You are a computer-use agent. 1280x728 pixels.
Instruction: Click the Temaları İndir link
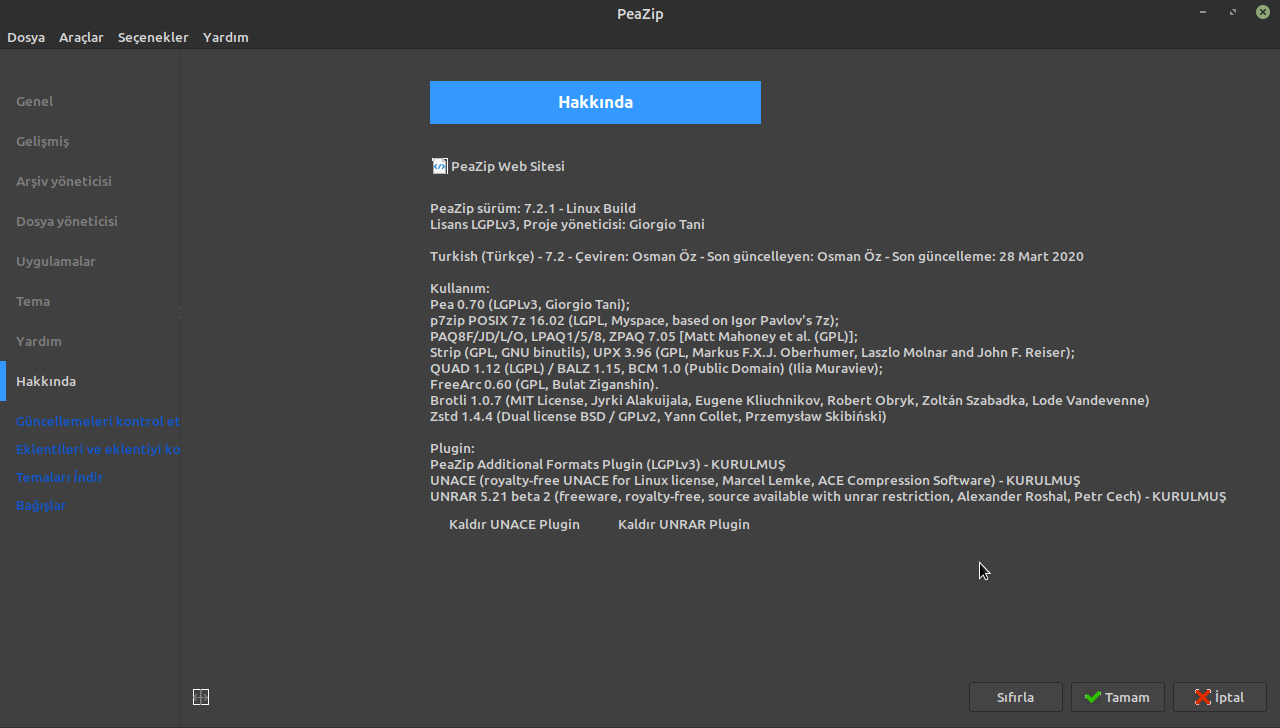click(x=60, y=477)
